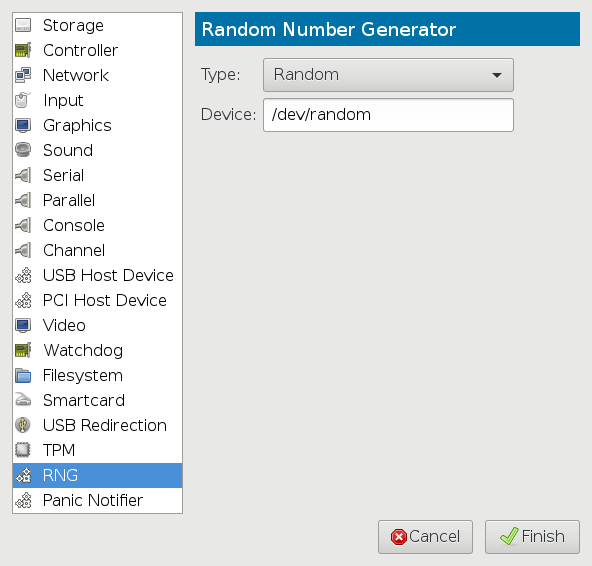This screenshot has height=566, width=592.
Task: Click the Filesystem folder icon
Action: [23, 375]
